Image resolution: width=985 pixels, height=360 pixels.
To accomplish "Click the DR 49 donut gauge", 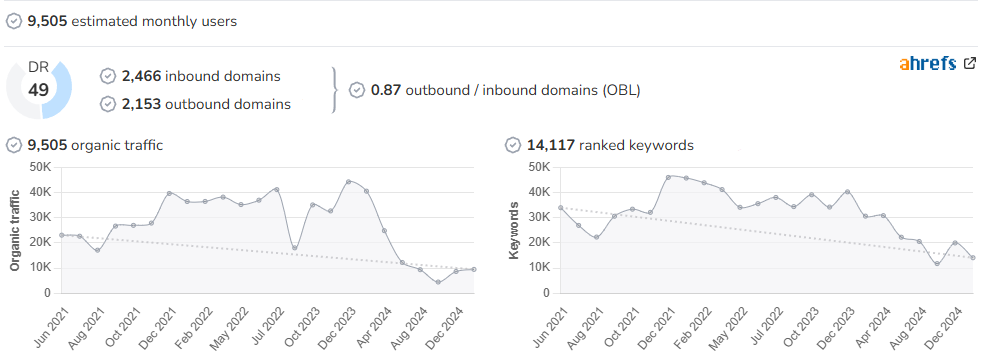I will [x=39, y=89].
